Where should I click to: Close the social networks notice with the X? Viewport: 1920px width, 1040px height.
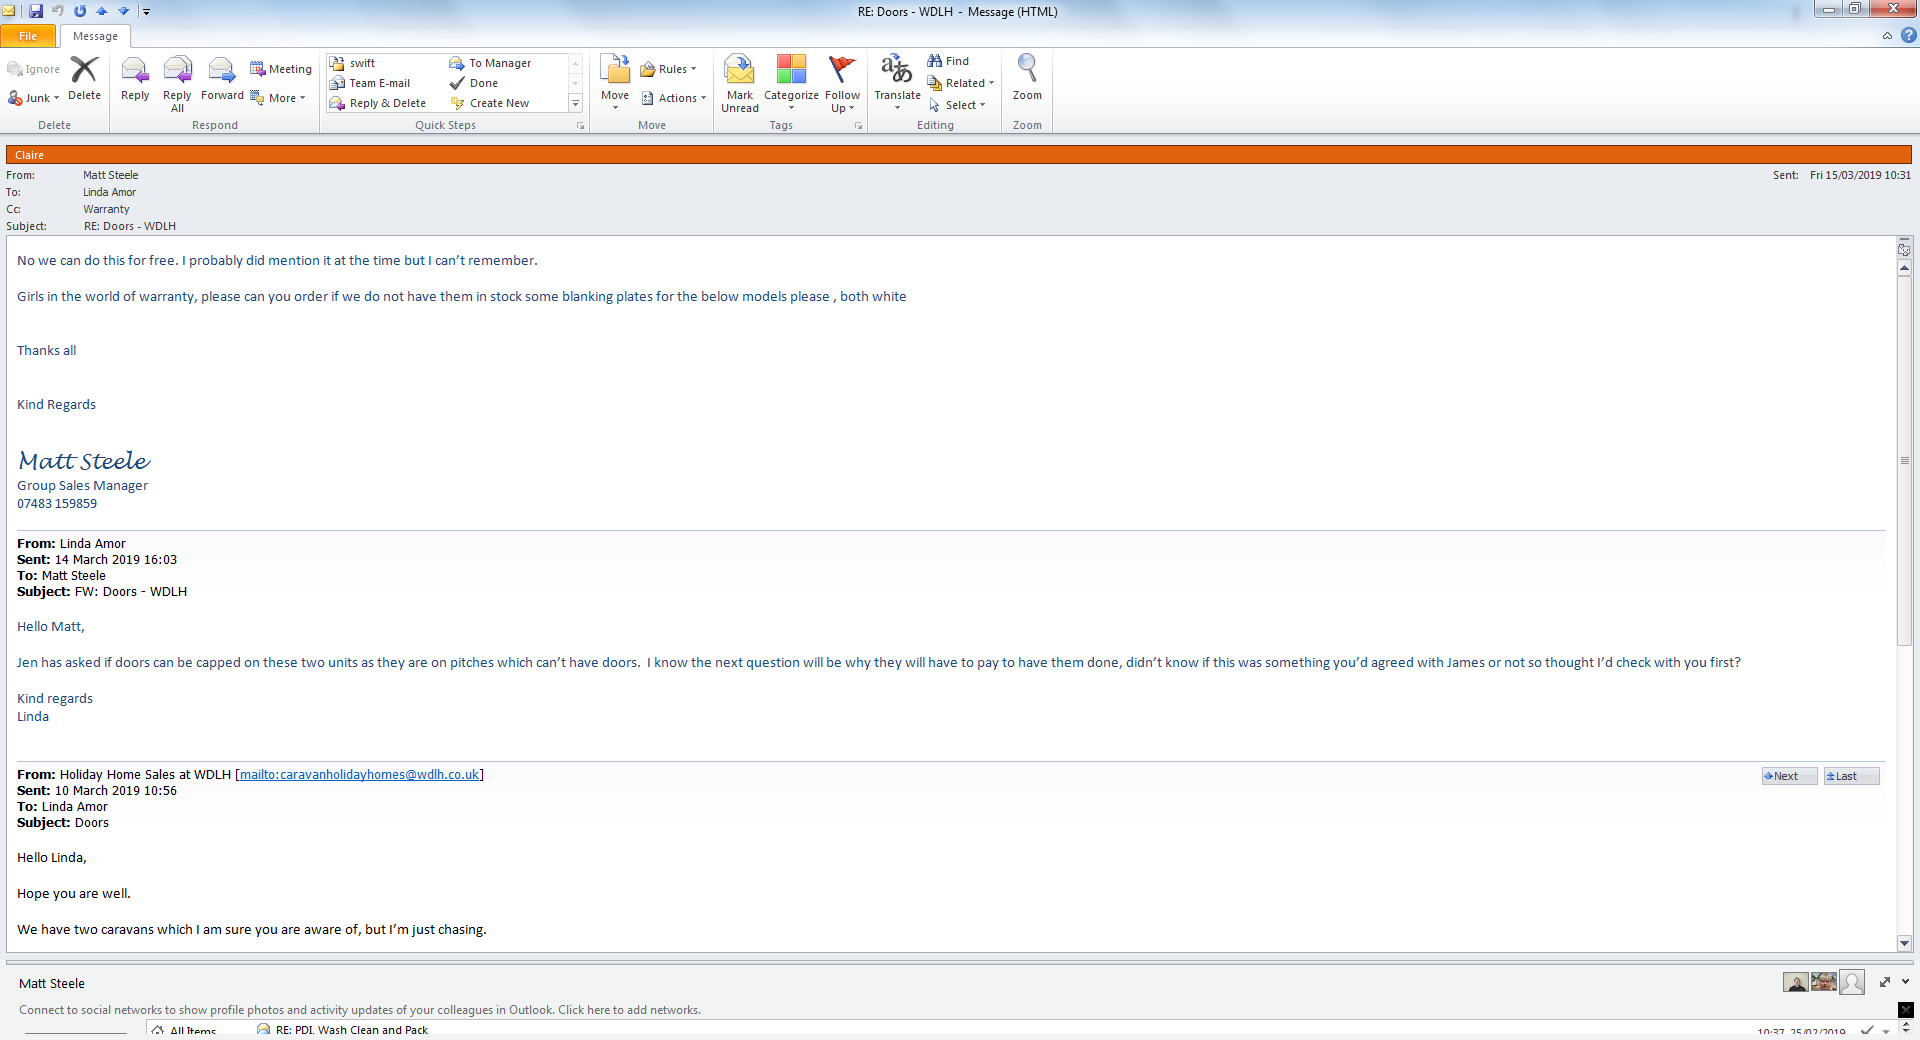(x=1906, y=1010)
